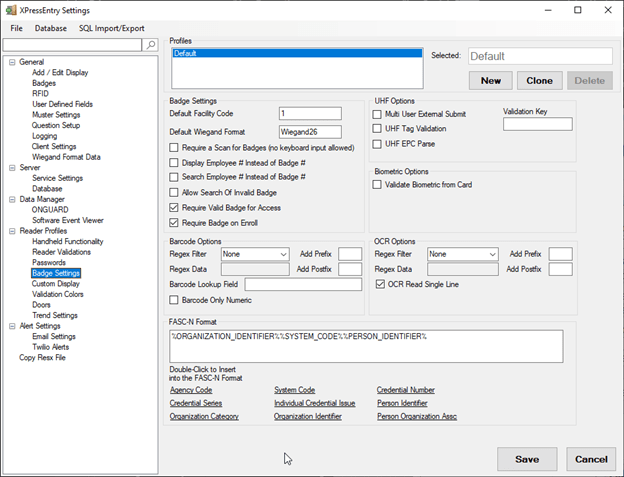Click the Default Facility Code field

pyautogui.click(x=310, y=114)
